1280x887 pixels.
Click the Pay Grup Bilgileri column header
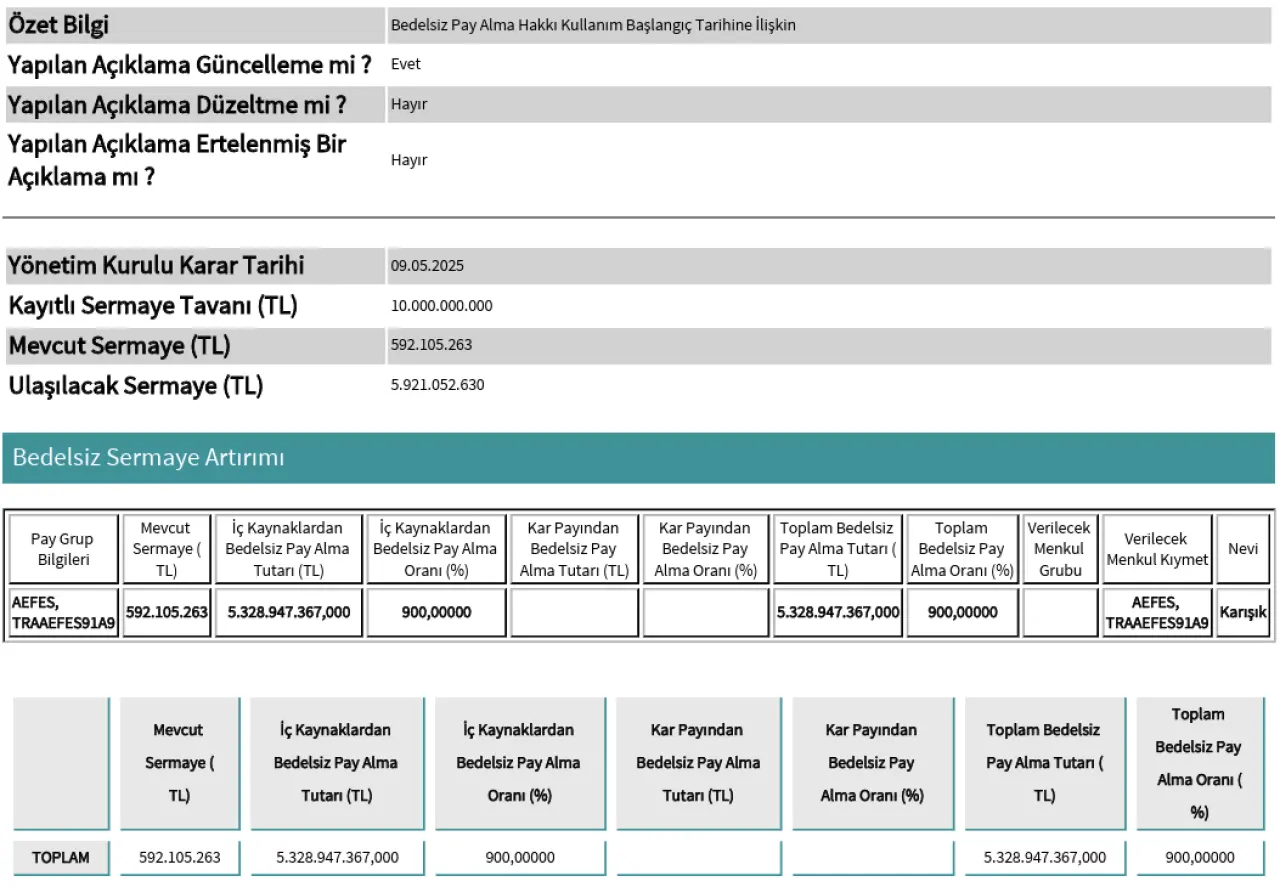pos(63,549)
